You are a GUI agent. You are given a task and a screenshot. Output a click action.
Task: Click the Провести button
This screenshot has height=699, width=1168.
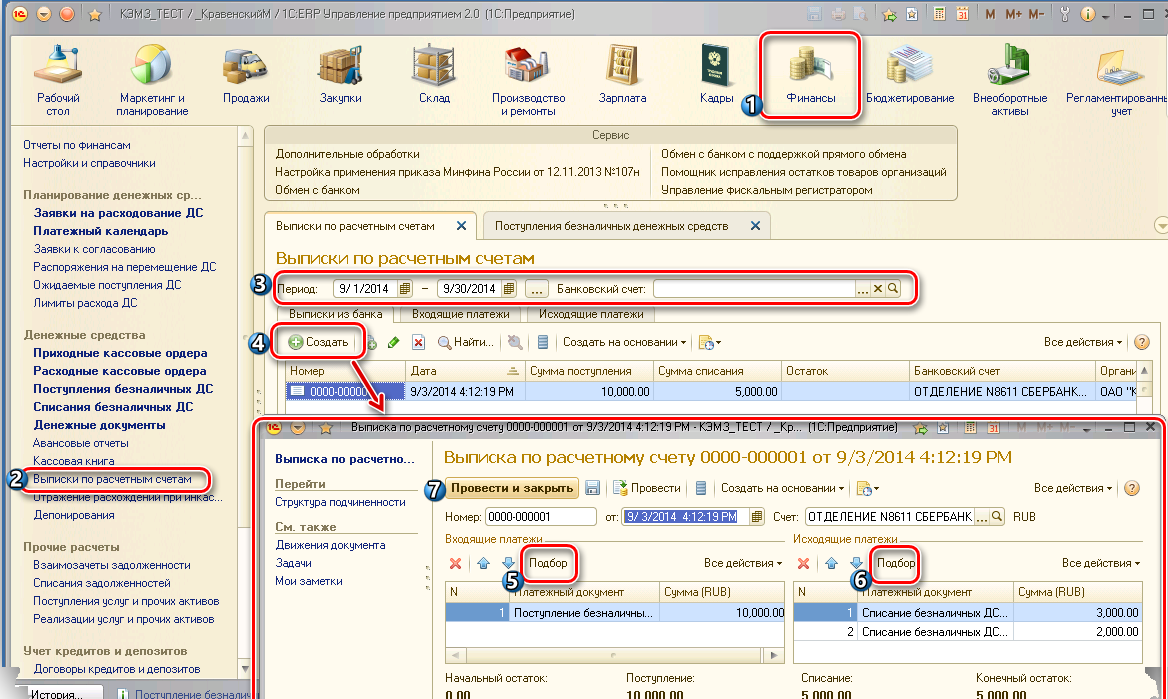coord(647,488)
